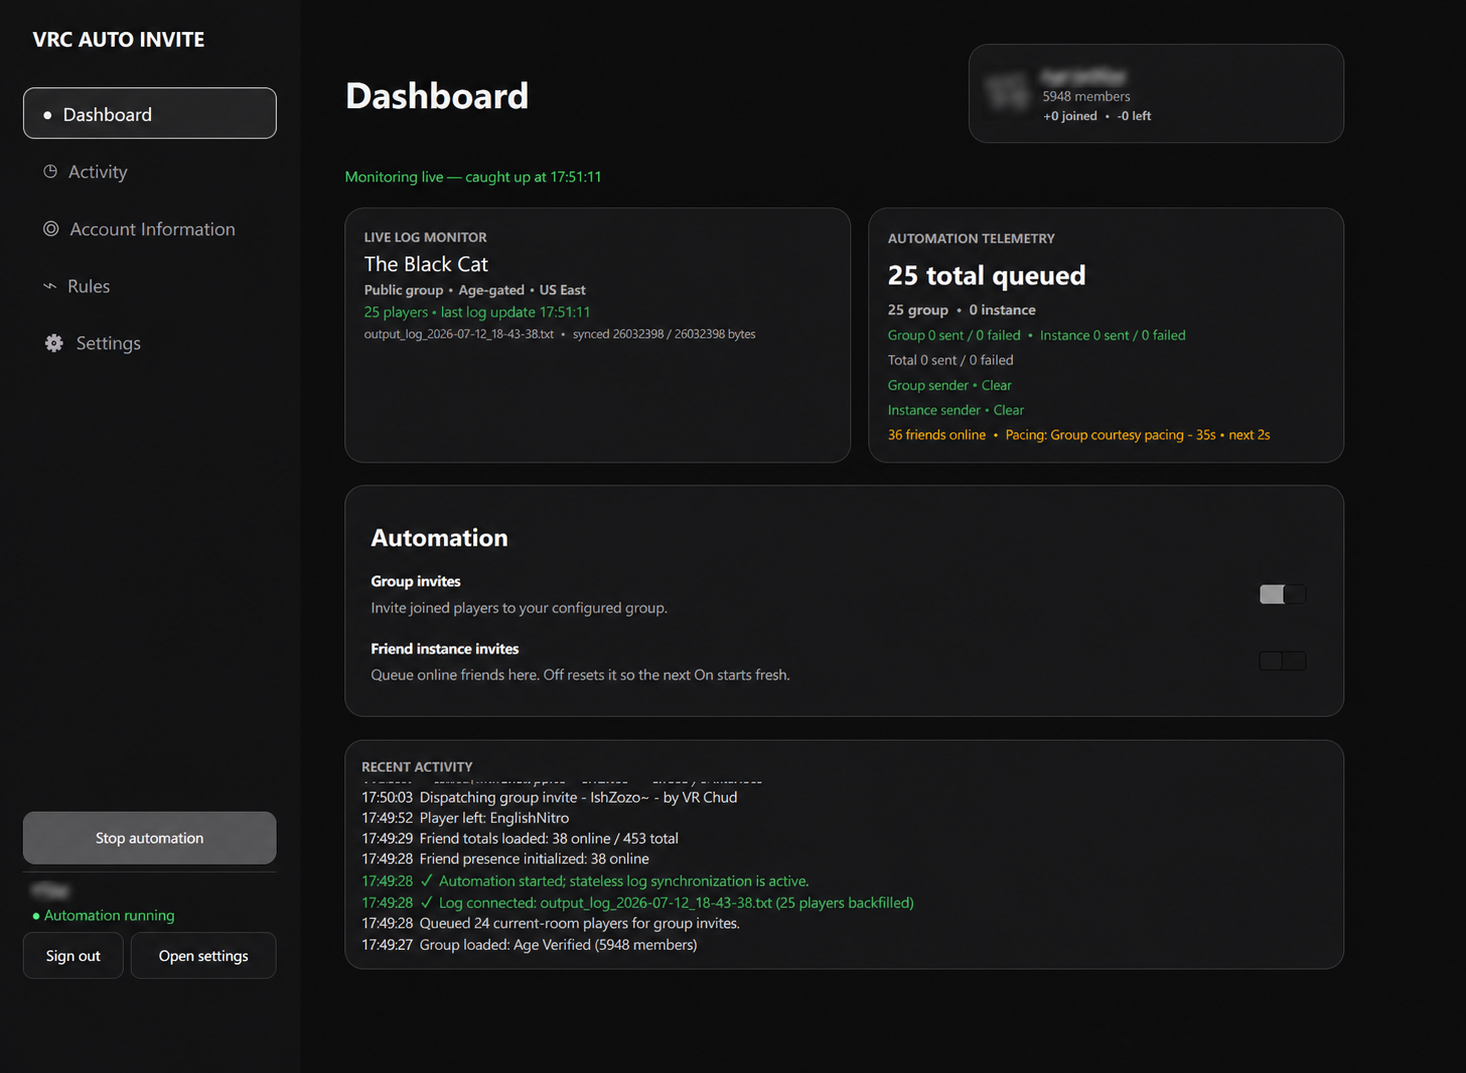
Task: Click the green Automation running status dot
Action: 36,916
